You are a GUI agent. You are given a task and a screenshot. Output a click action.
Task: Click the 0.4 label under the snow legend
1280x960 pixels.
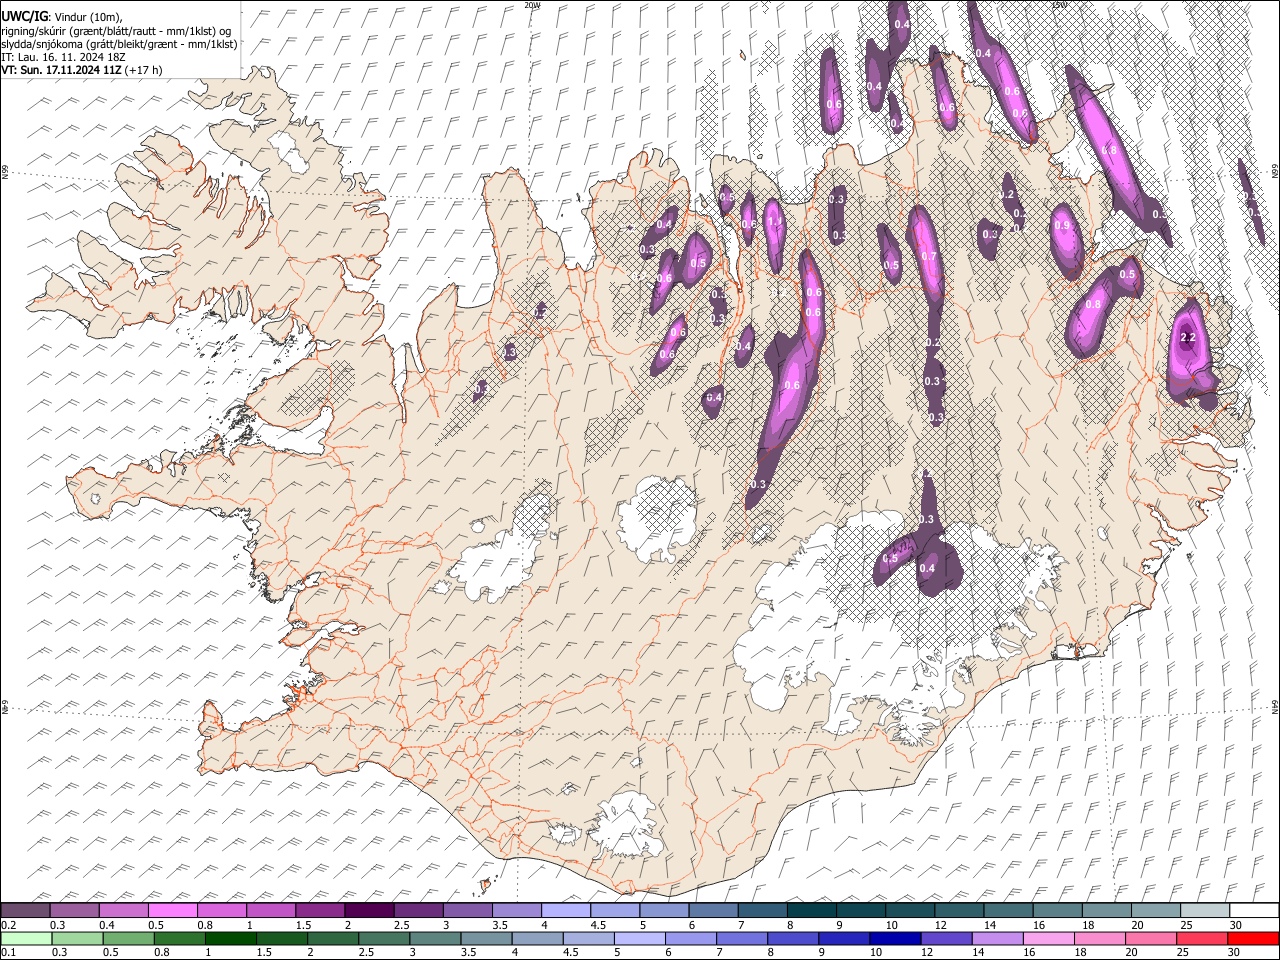click(x=107, y=925)
